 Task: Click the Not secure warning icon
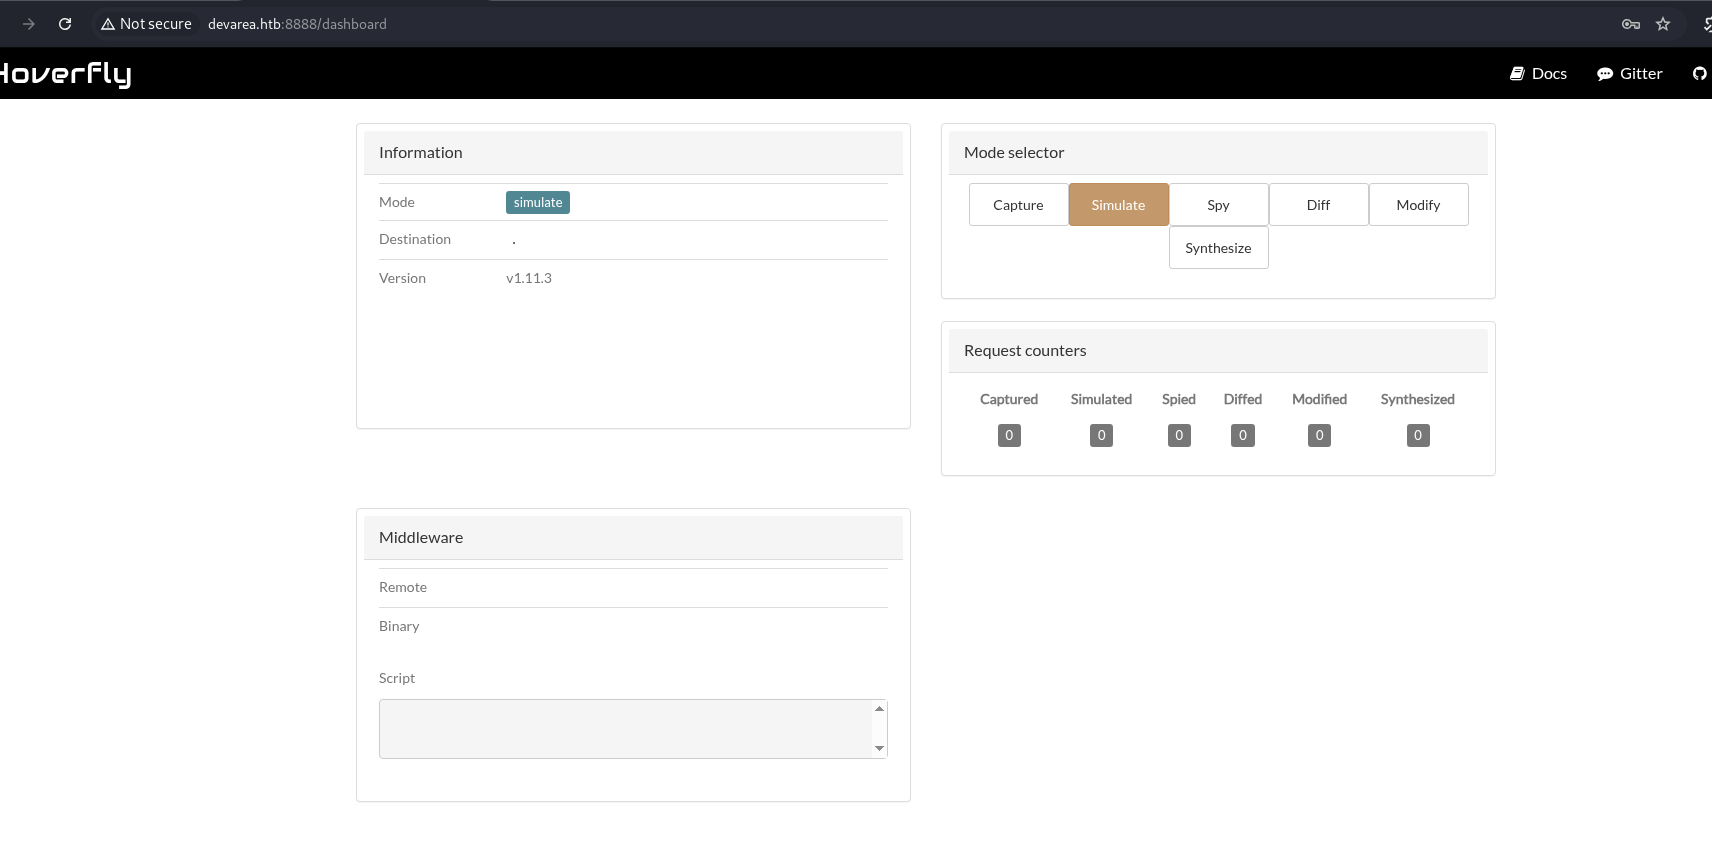(x=108, y=24)
